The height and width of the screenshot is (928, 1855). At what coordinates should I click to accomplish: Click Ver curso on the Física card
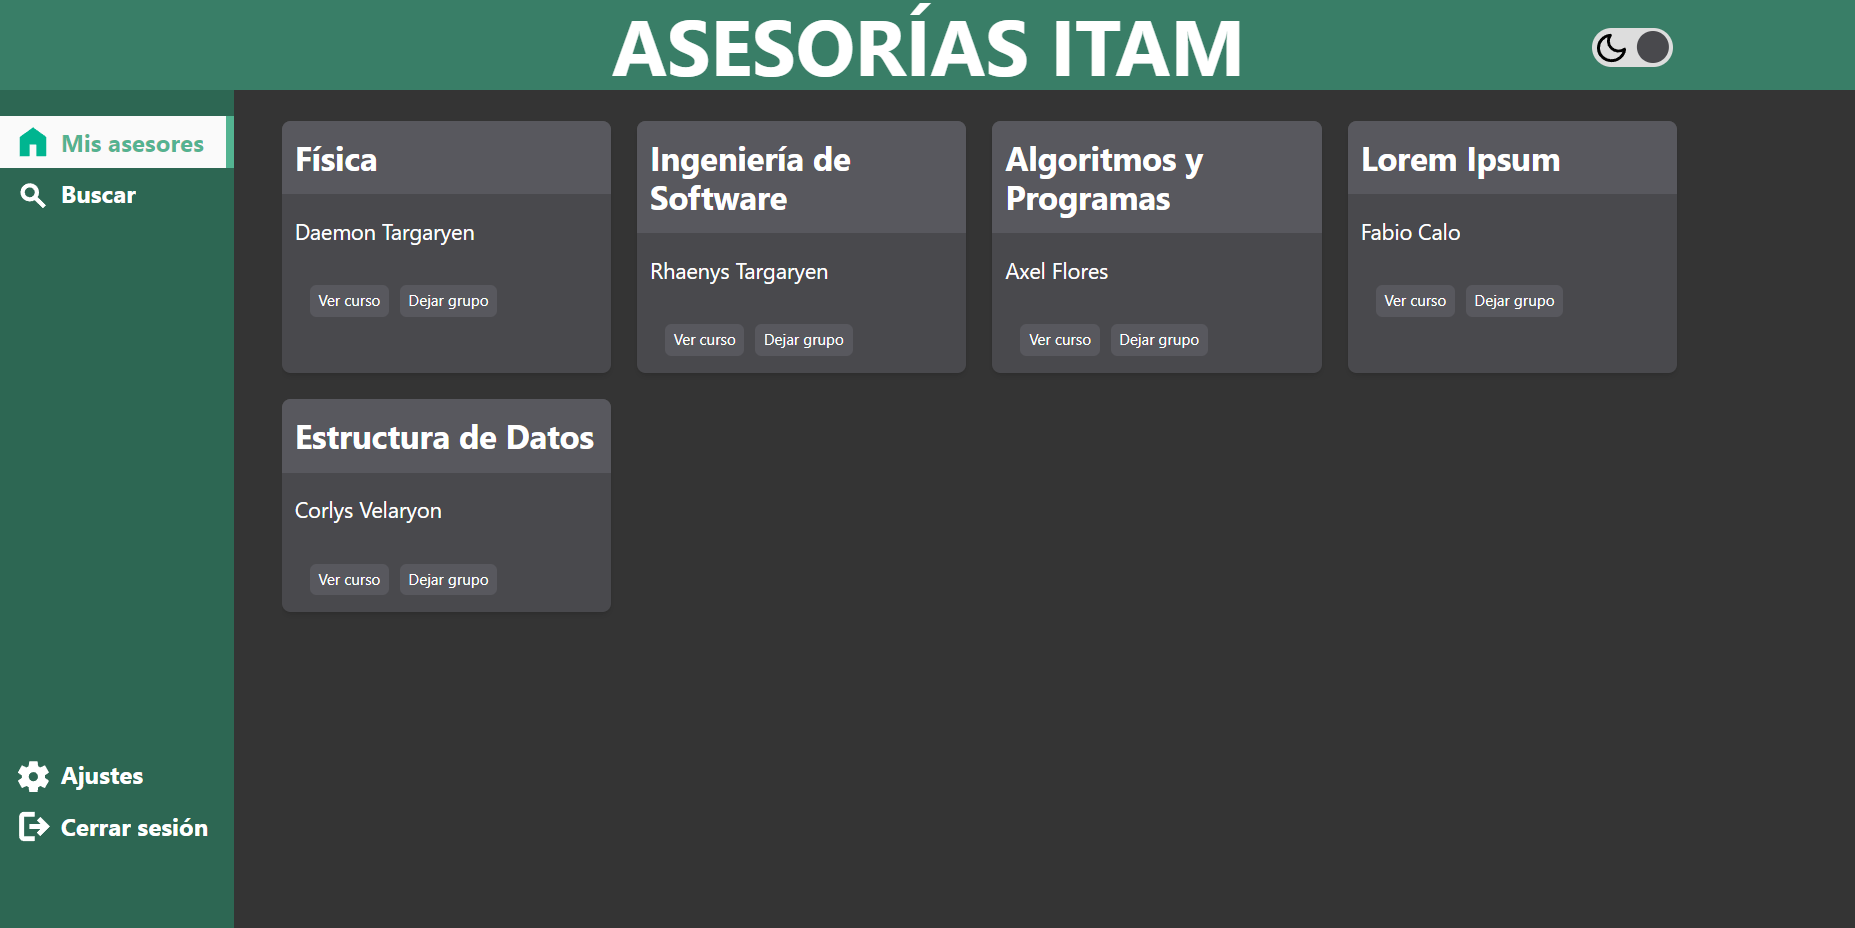[348, 300]
